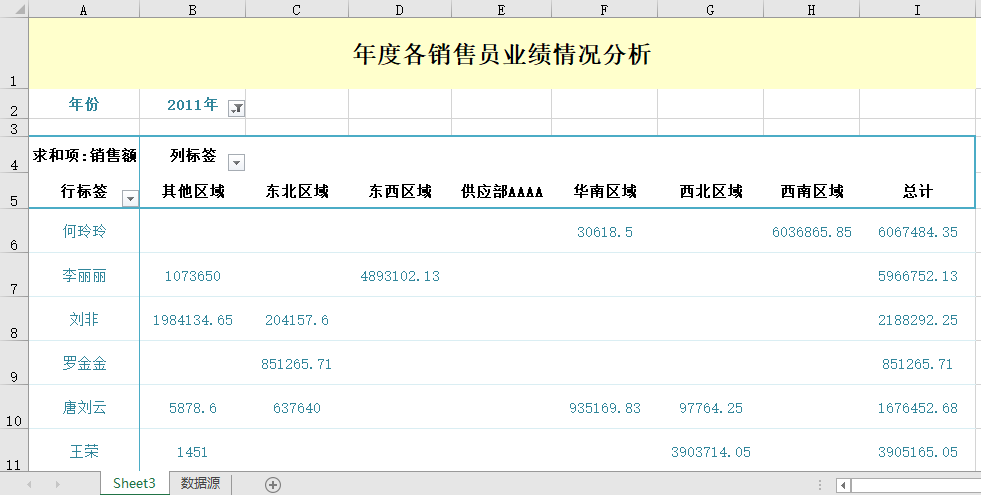Screen dimensions: 981x495
Task: Click the scrollbar left arrow button
Action: tap(844, 485)
